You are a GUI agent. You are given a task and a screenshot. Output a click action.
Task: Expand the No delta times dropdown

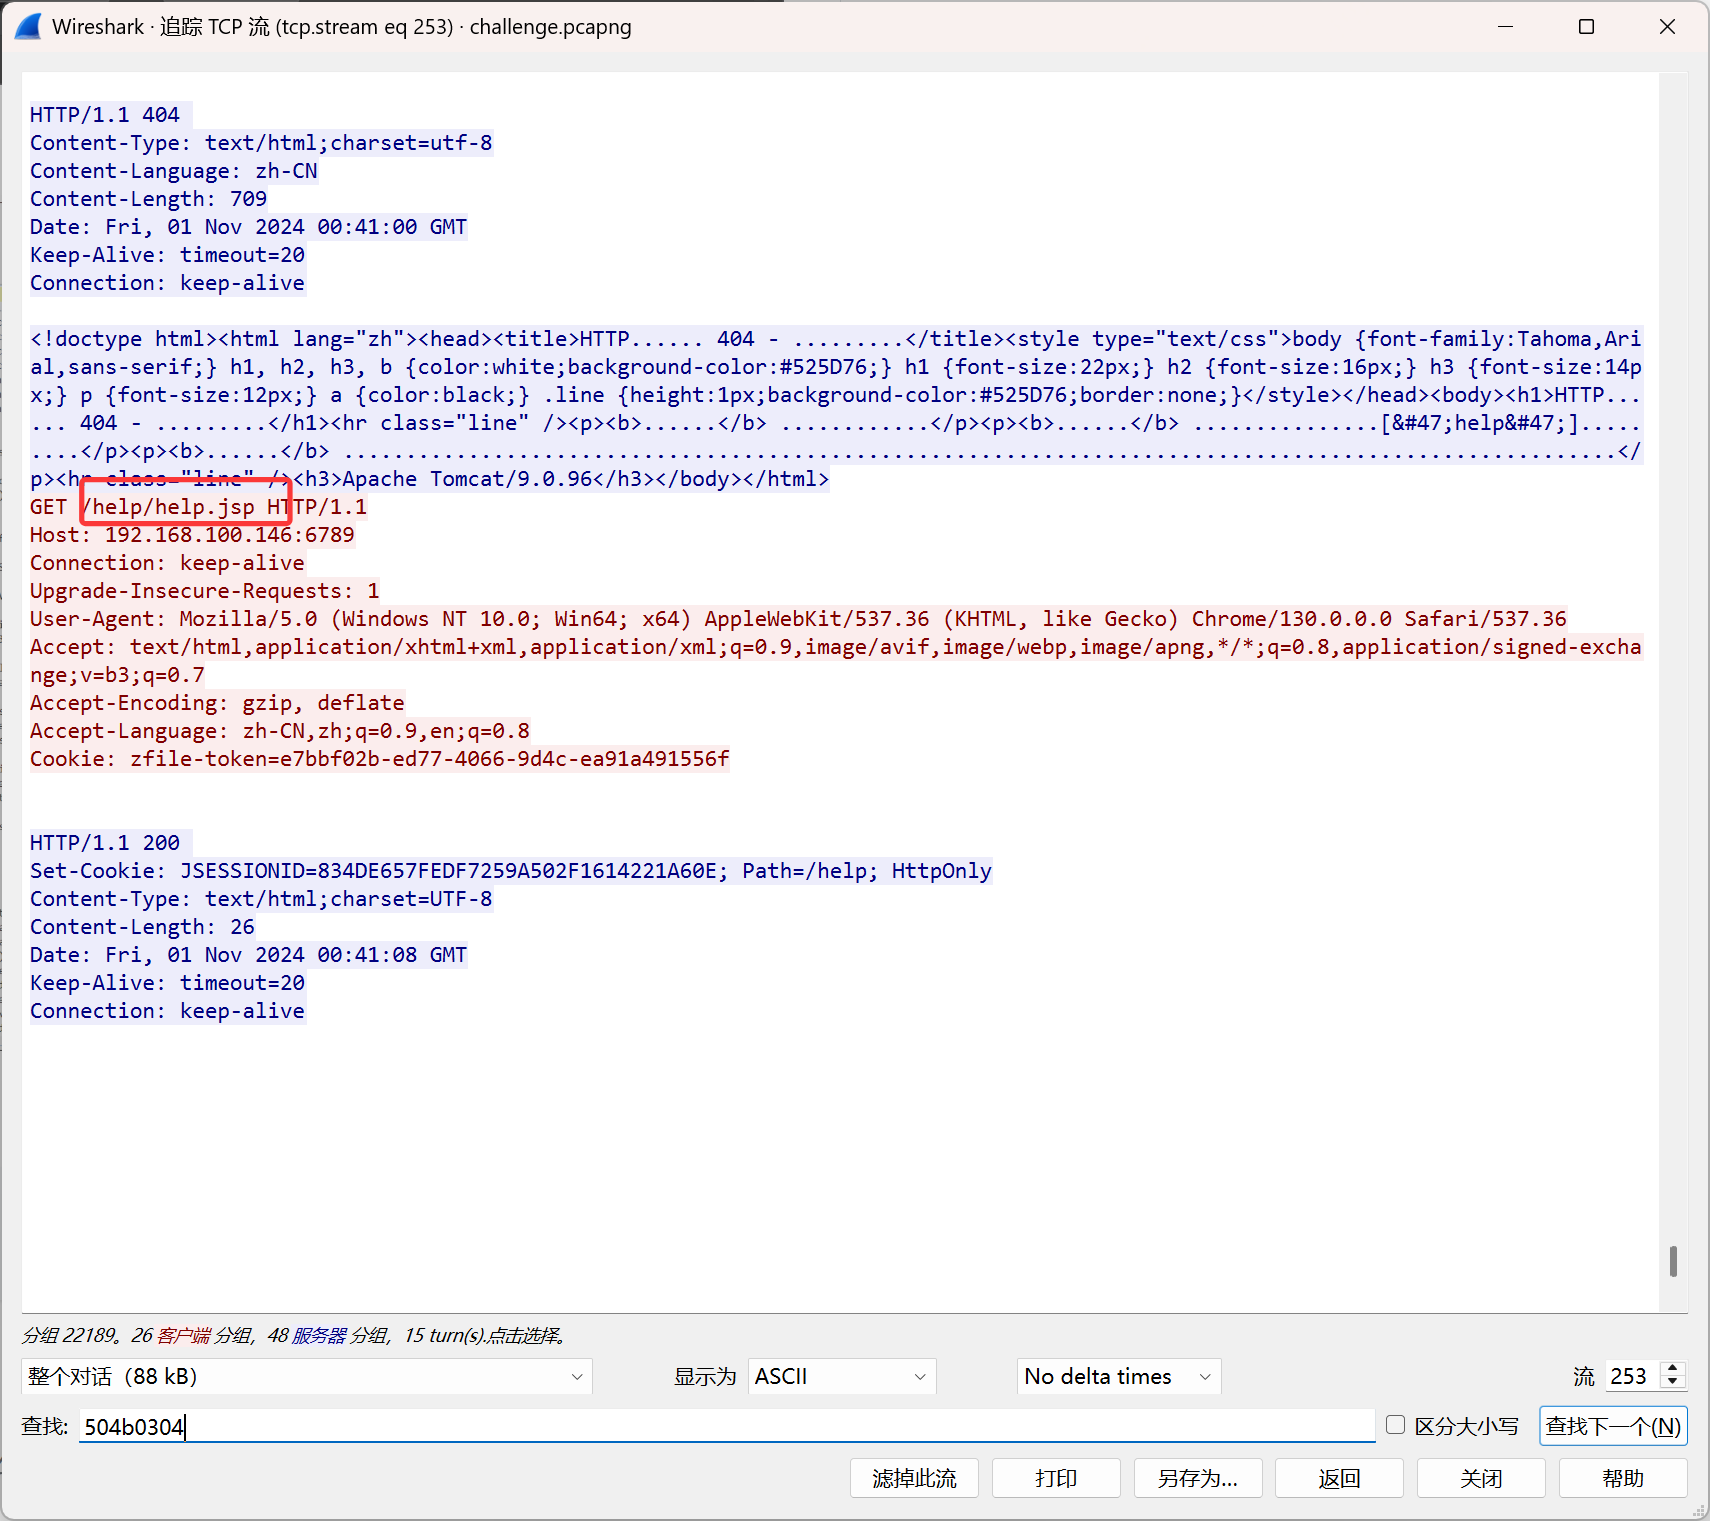(x=1119, y=1376)
